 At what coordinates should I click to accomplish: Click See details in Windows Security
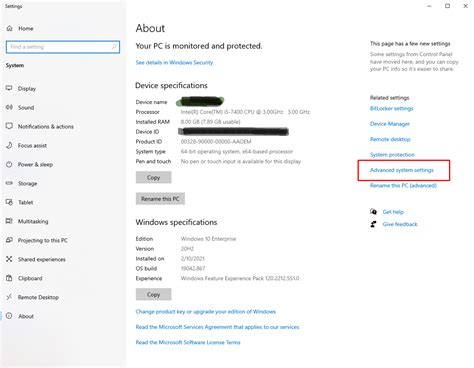[174, 63]
